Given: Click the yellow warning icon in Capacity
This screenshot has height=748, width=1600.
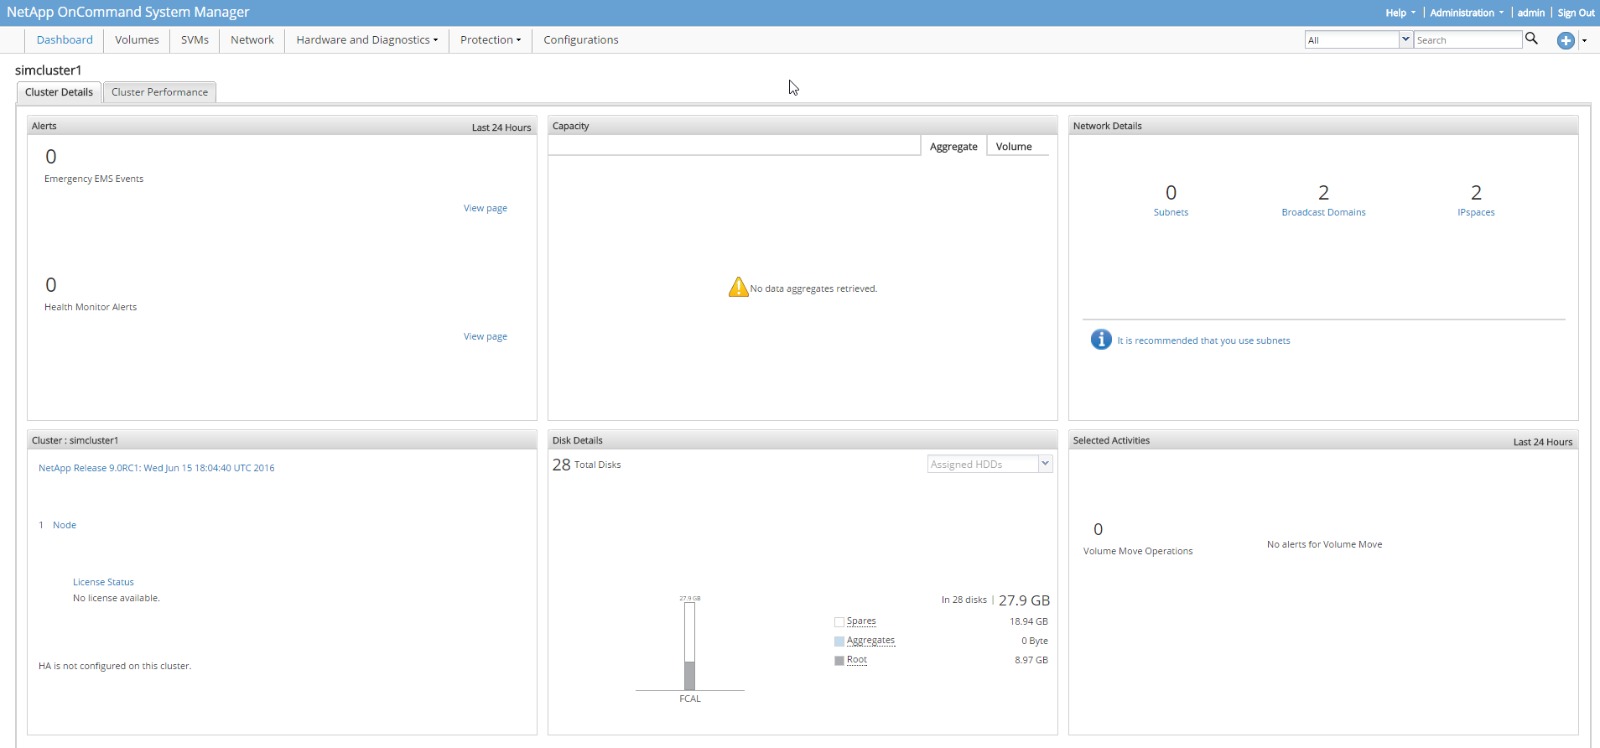Looking at the screenshot, I should (738, 288).
